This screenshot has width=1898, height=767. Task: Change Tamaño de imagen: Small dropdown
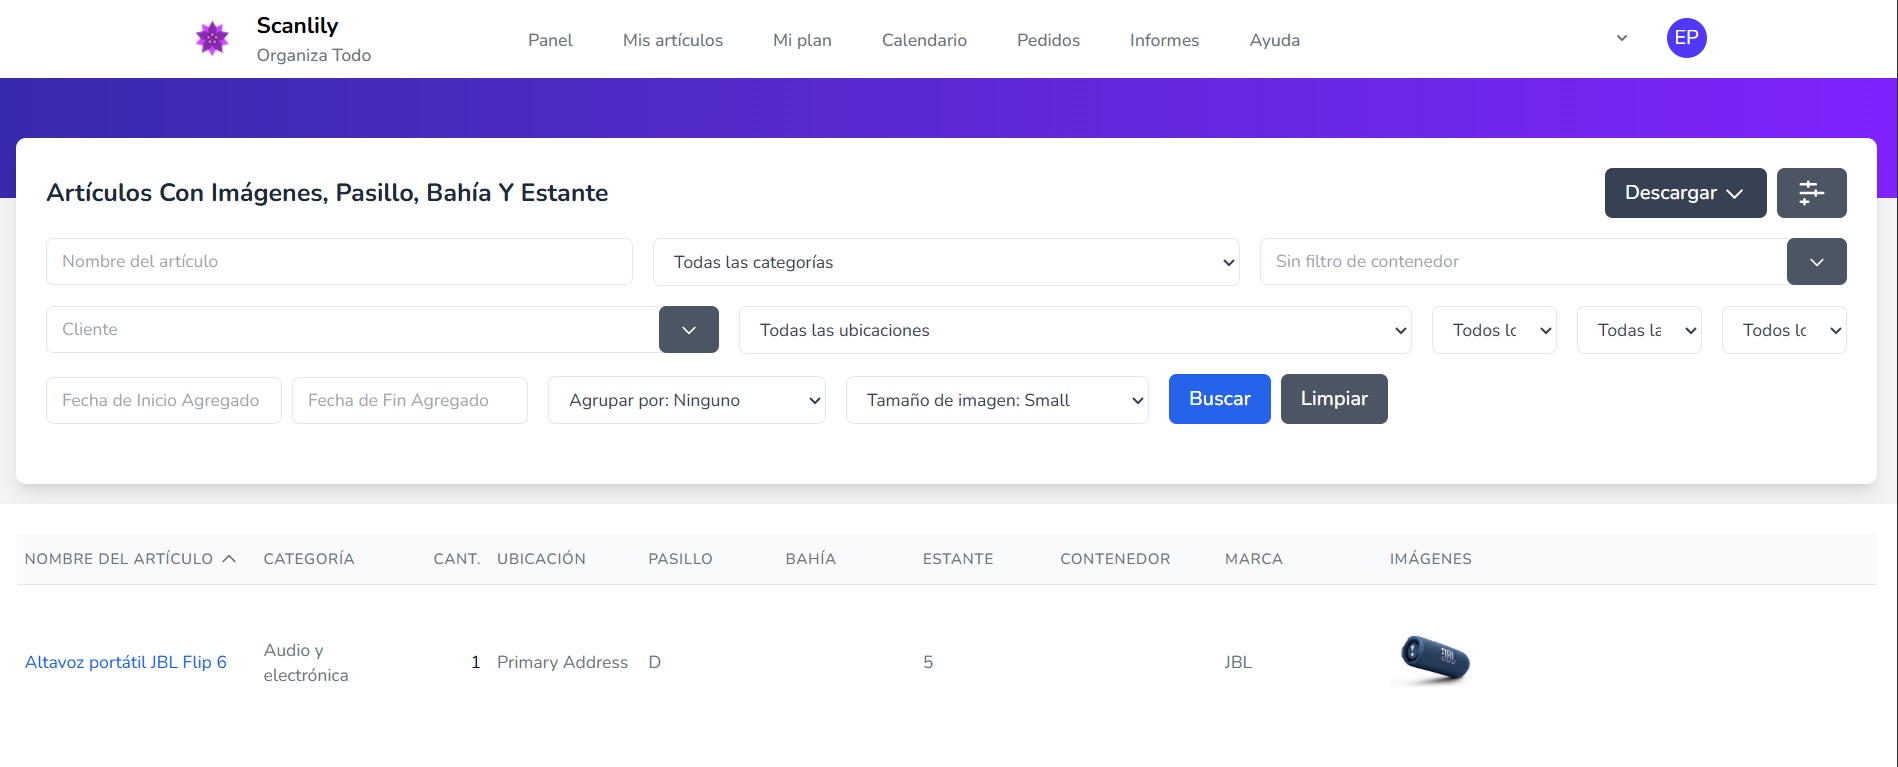996,400
